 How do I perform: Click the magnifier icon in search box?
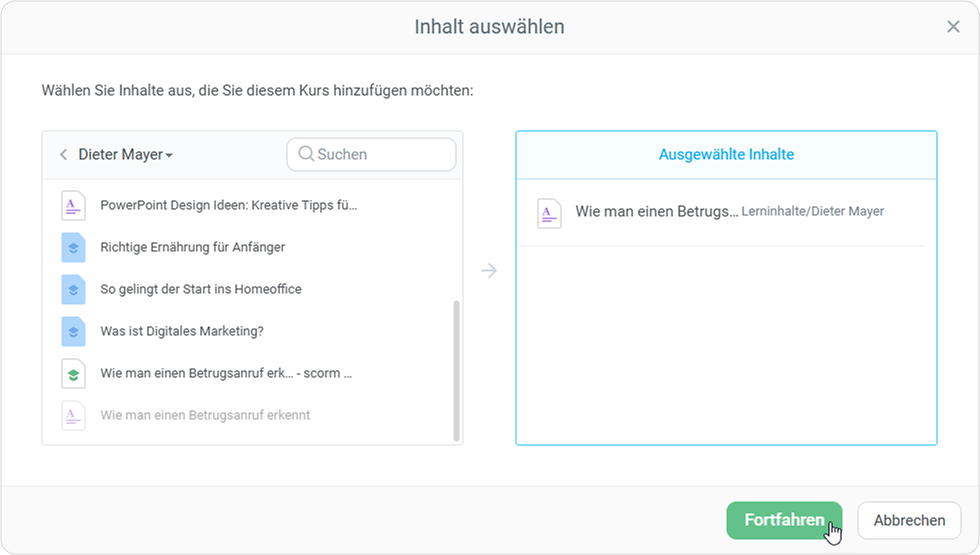306,155
